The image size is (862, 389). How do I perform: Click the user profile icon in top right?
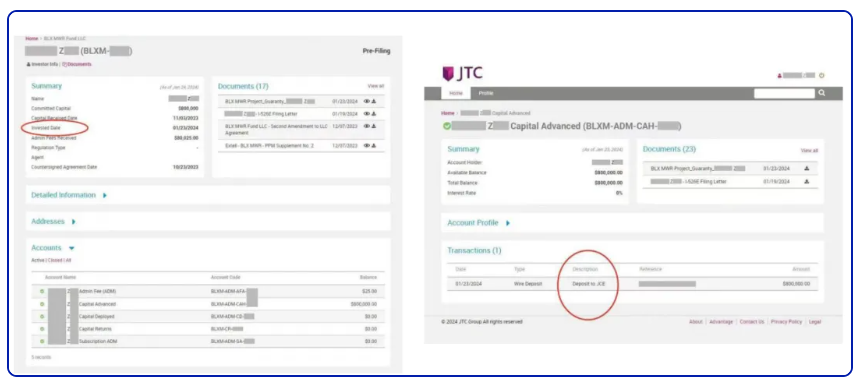coord(780,76)
